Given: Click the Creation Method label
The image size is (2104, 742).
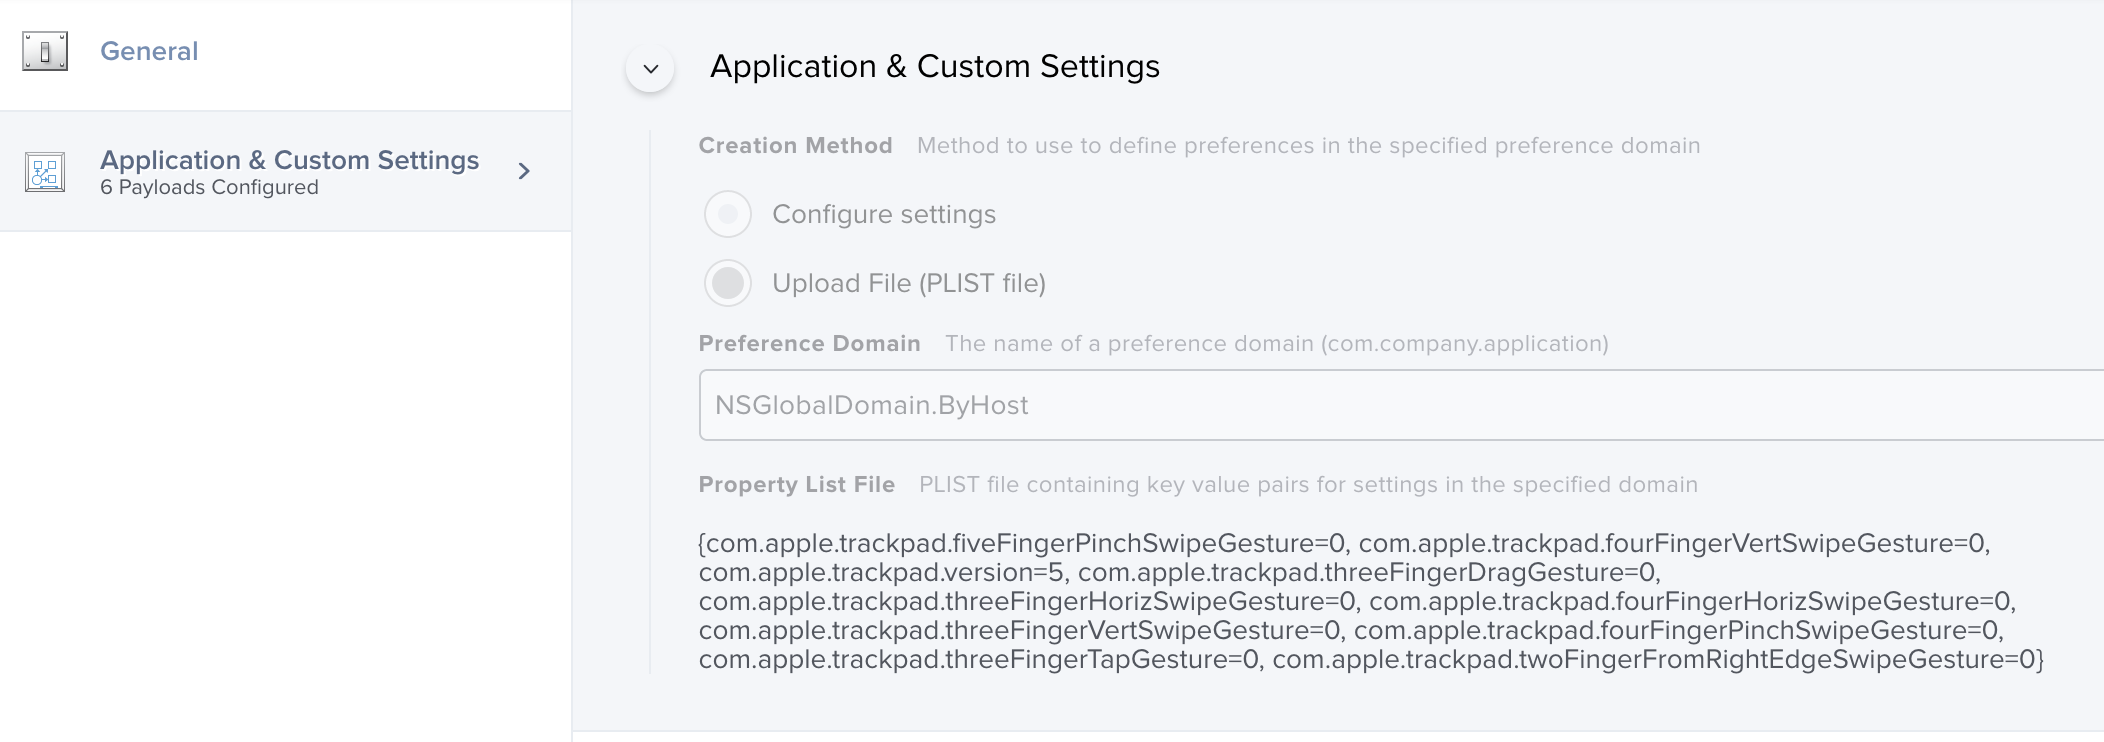Looking at the screenshot, I should pos(795,146).
